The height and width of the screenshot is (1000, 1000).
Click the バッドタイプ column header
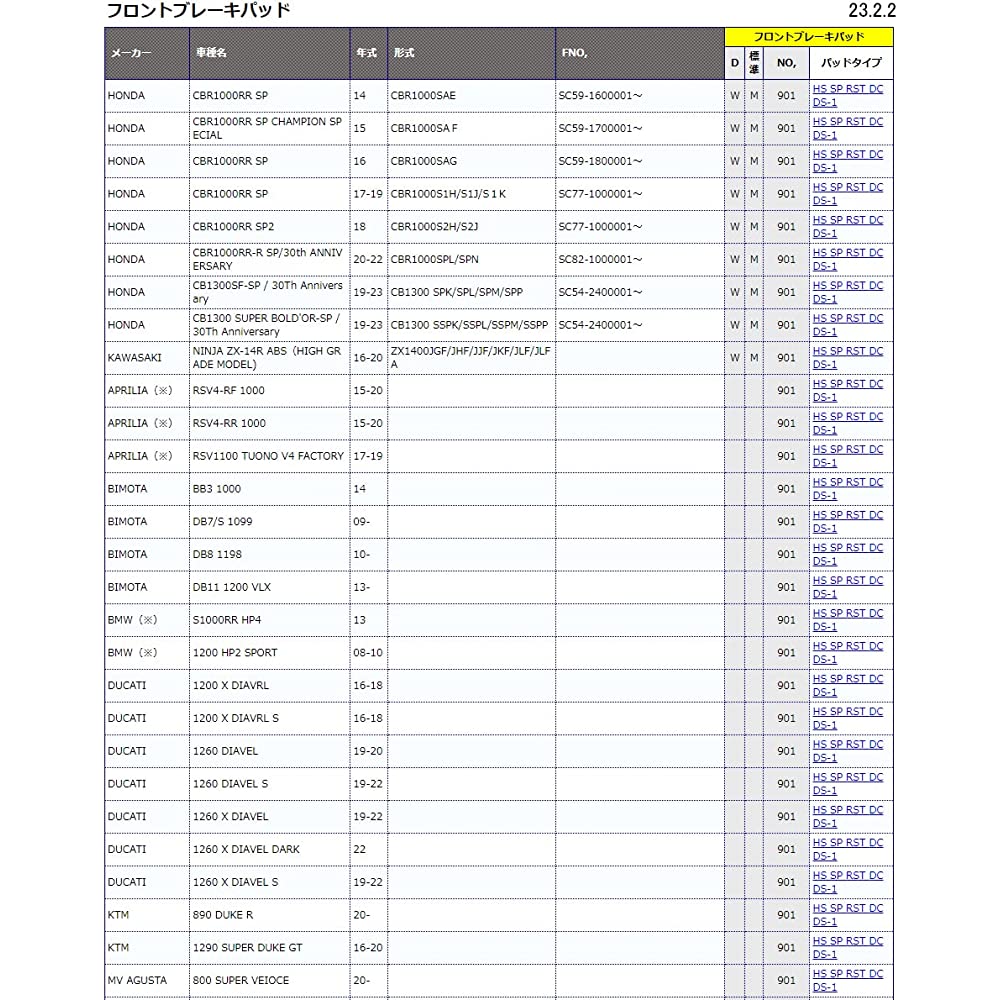coord(851,62)
